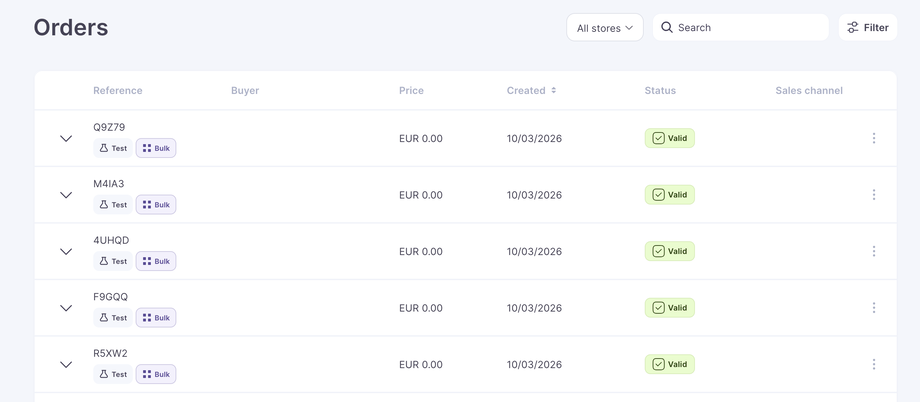
Task: Expand order Q9Z79 row details
Action: coord(66,138)
